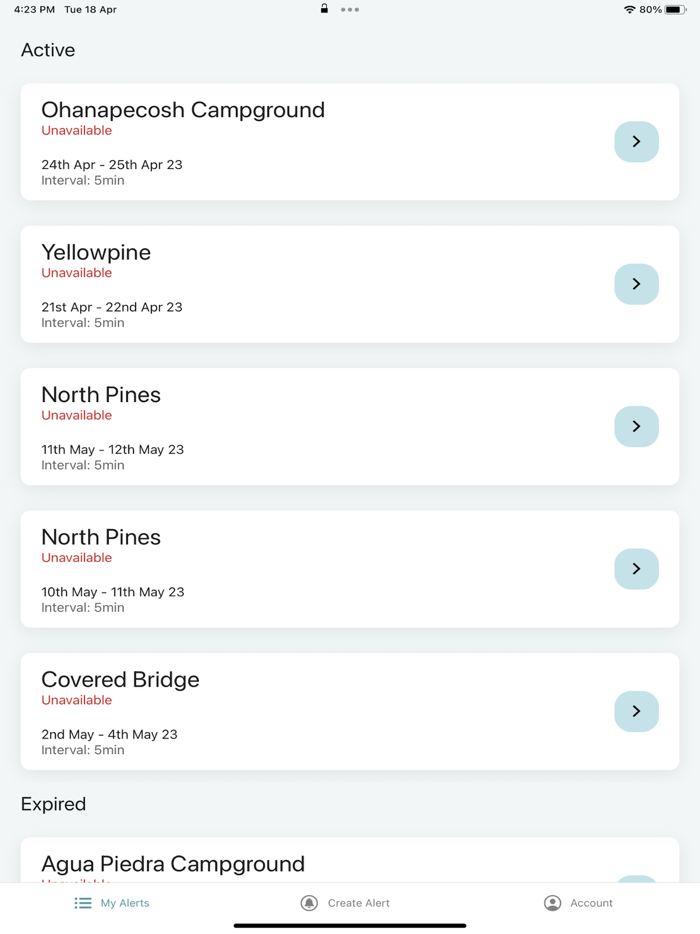Tap the home indicator bar
The image size is (700, 934).
(350, 925)
